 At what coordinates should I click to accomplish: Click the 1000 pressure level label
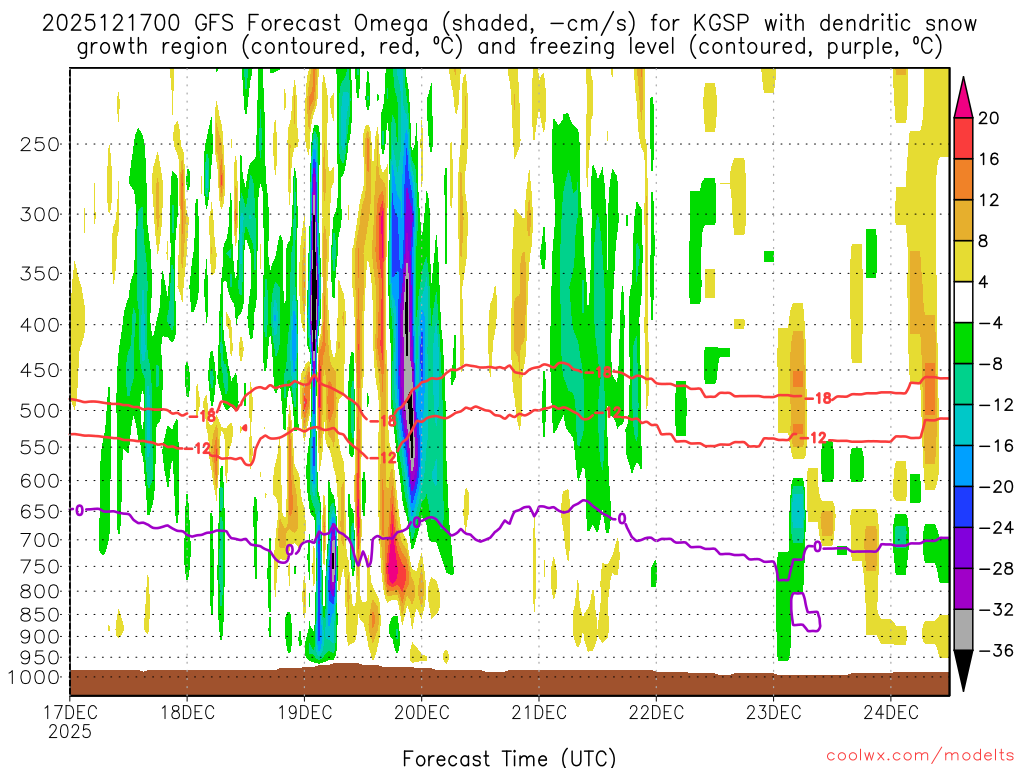pos(34,678)
